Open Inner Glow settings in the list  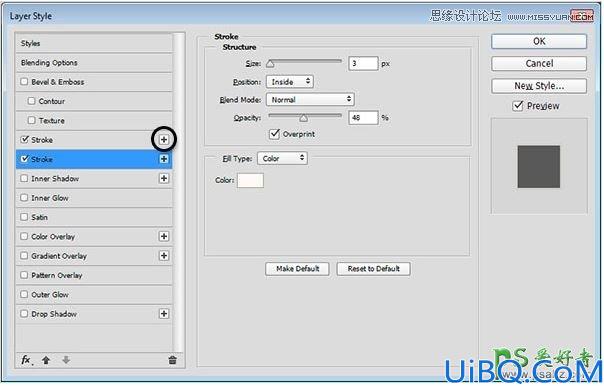pyautogui.click(x=94, y=198)
